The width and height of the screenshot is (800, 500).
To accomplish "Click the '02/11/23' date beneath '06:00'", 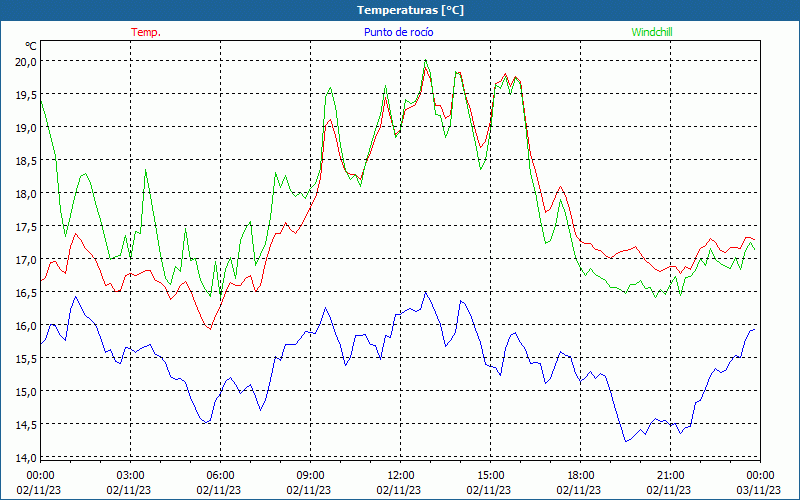I will click(x=219, y=490).
